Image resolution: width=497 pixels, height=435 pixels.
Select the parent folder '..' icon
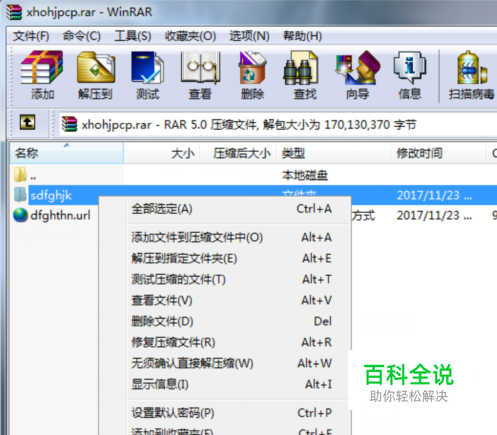[20, 175]
